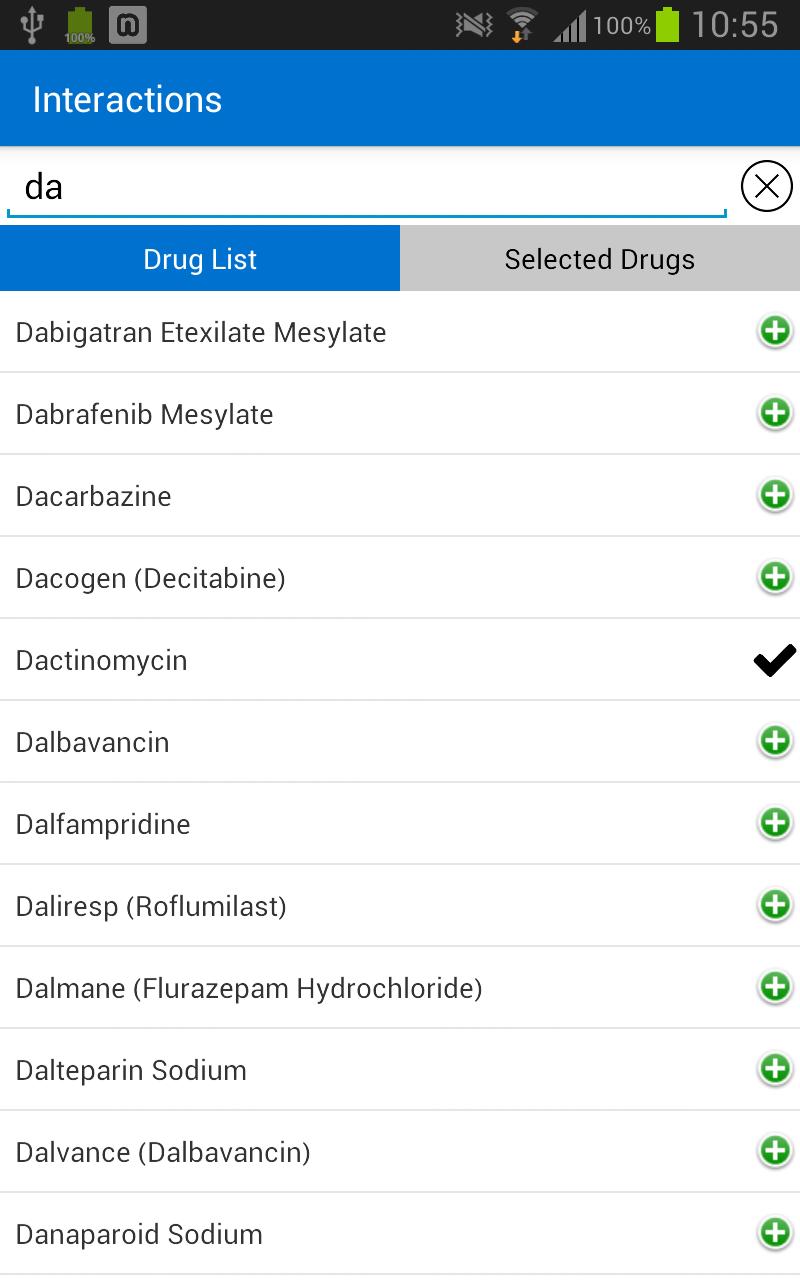Toggle selection for Dalmane (Flurazepam Hydrochloride)
The width and height of the screenshot is (800, 1280).
pos(775,987)
